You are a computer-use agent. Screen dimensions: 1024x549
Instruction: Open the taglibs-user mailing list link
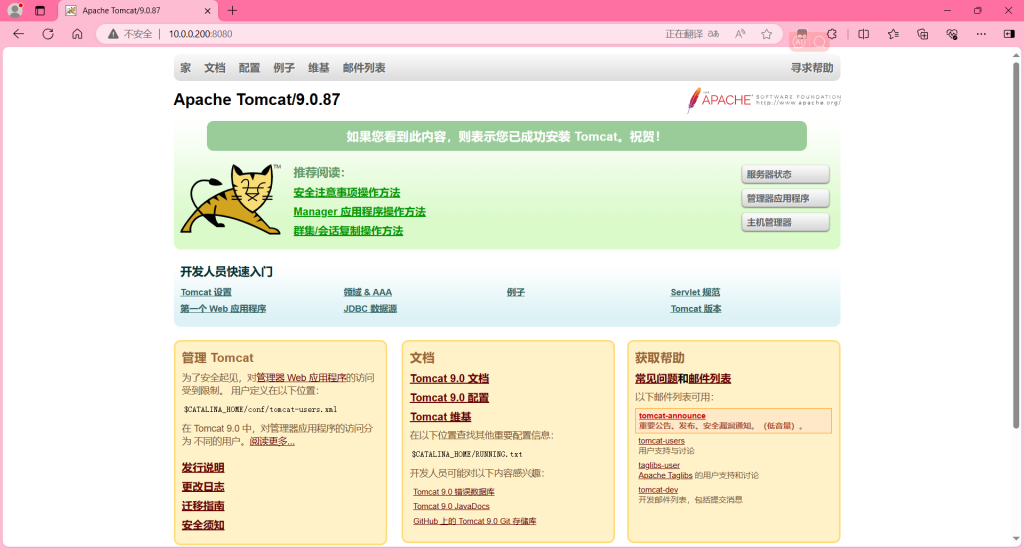[x=659, y=465]
